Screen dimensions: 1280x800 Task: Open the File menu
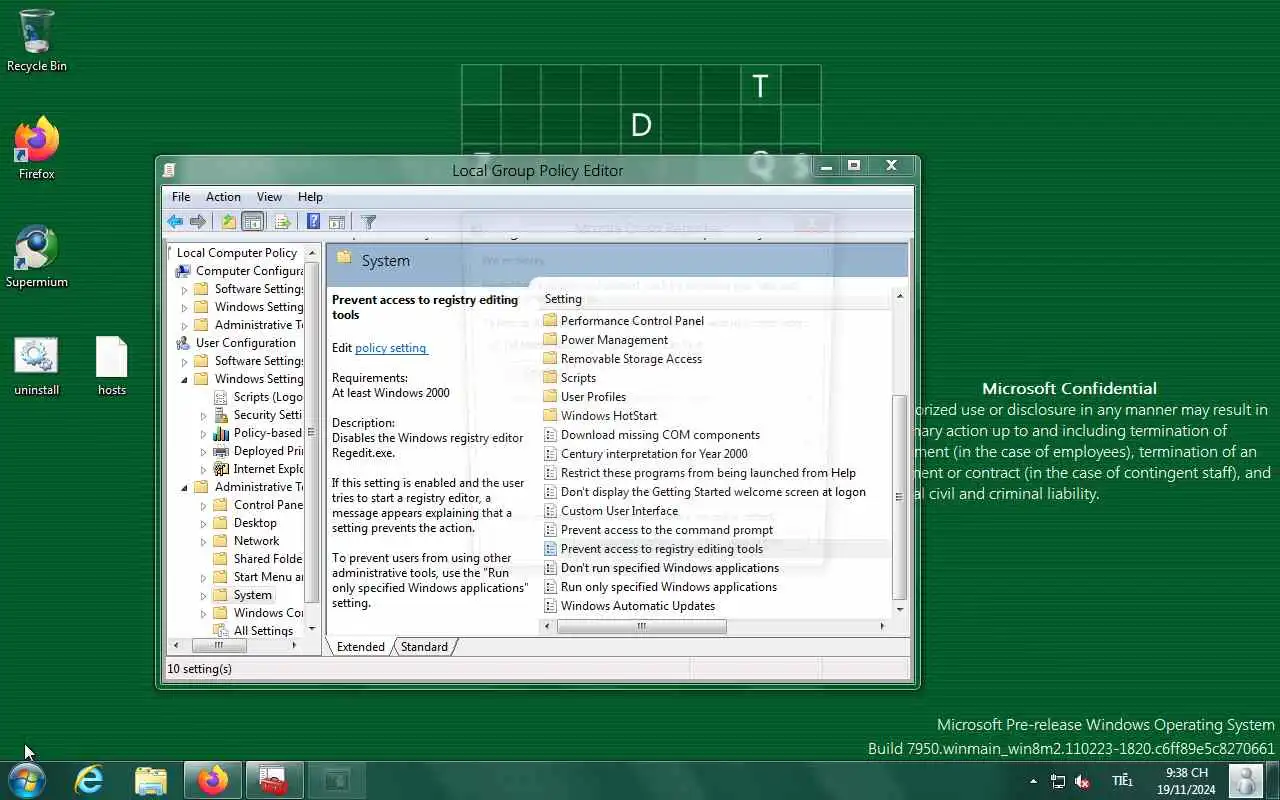(x=181, y=197)
